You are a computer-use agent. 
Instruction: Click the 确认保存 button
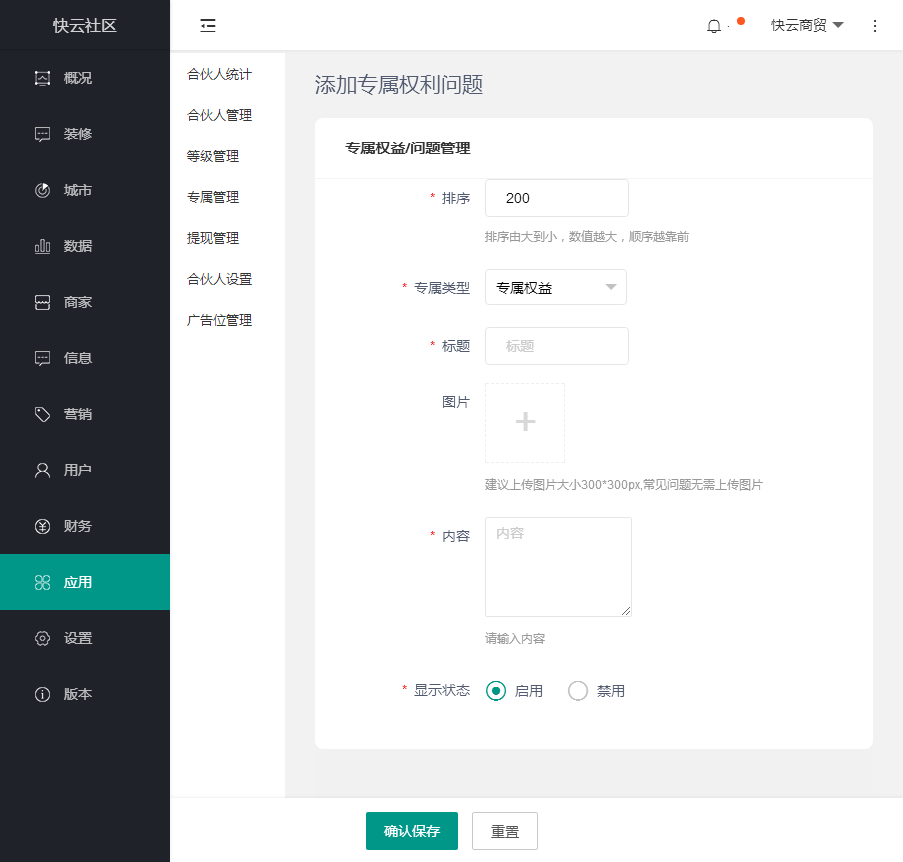point(412,831)
